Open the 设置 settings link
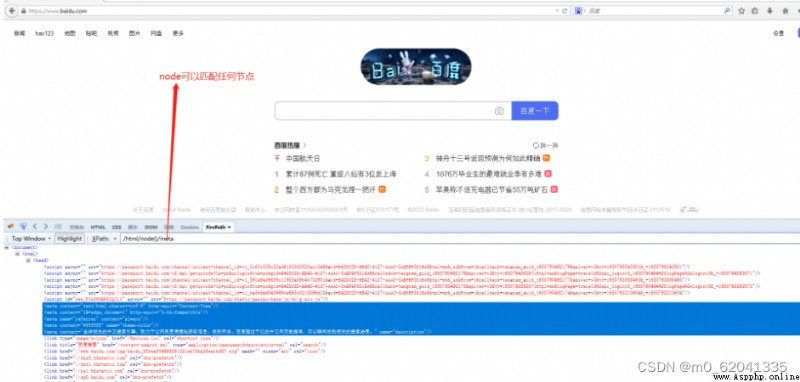 pyautogui.click(x=778, y=33)
